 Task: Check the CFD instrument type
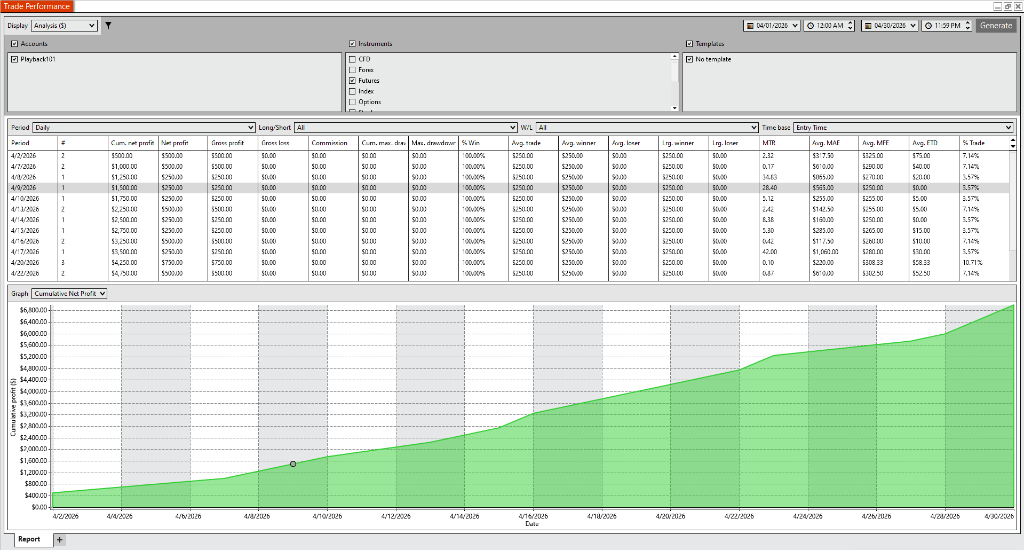click(x=353, y=59)
